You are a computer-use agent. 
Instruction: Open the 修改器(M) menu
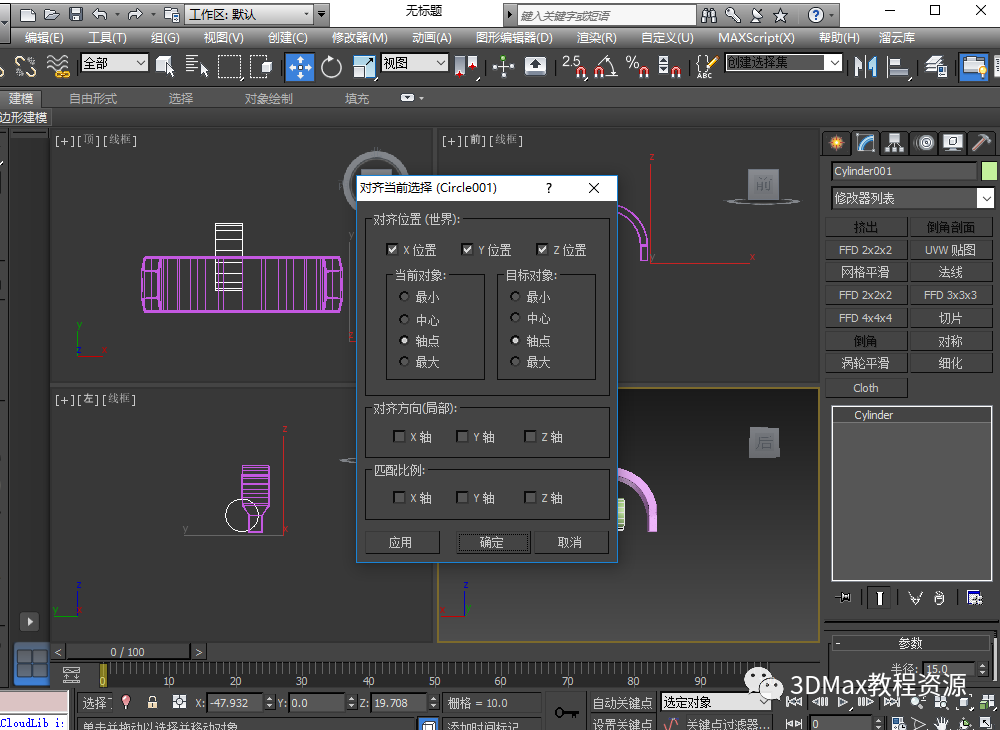[x=359, y=37]
